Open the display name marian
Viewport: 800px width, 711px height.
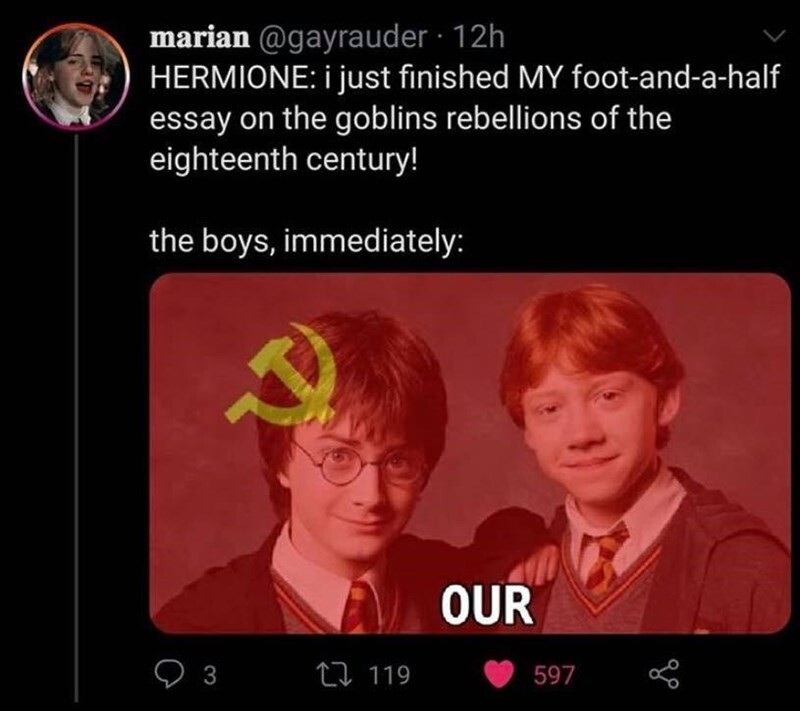pyautogui.click(x=200, y=37)
